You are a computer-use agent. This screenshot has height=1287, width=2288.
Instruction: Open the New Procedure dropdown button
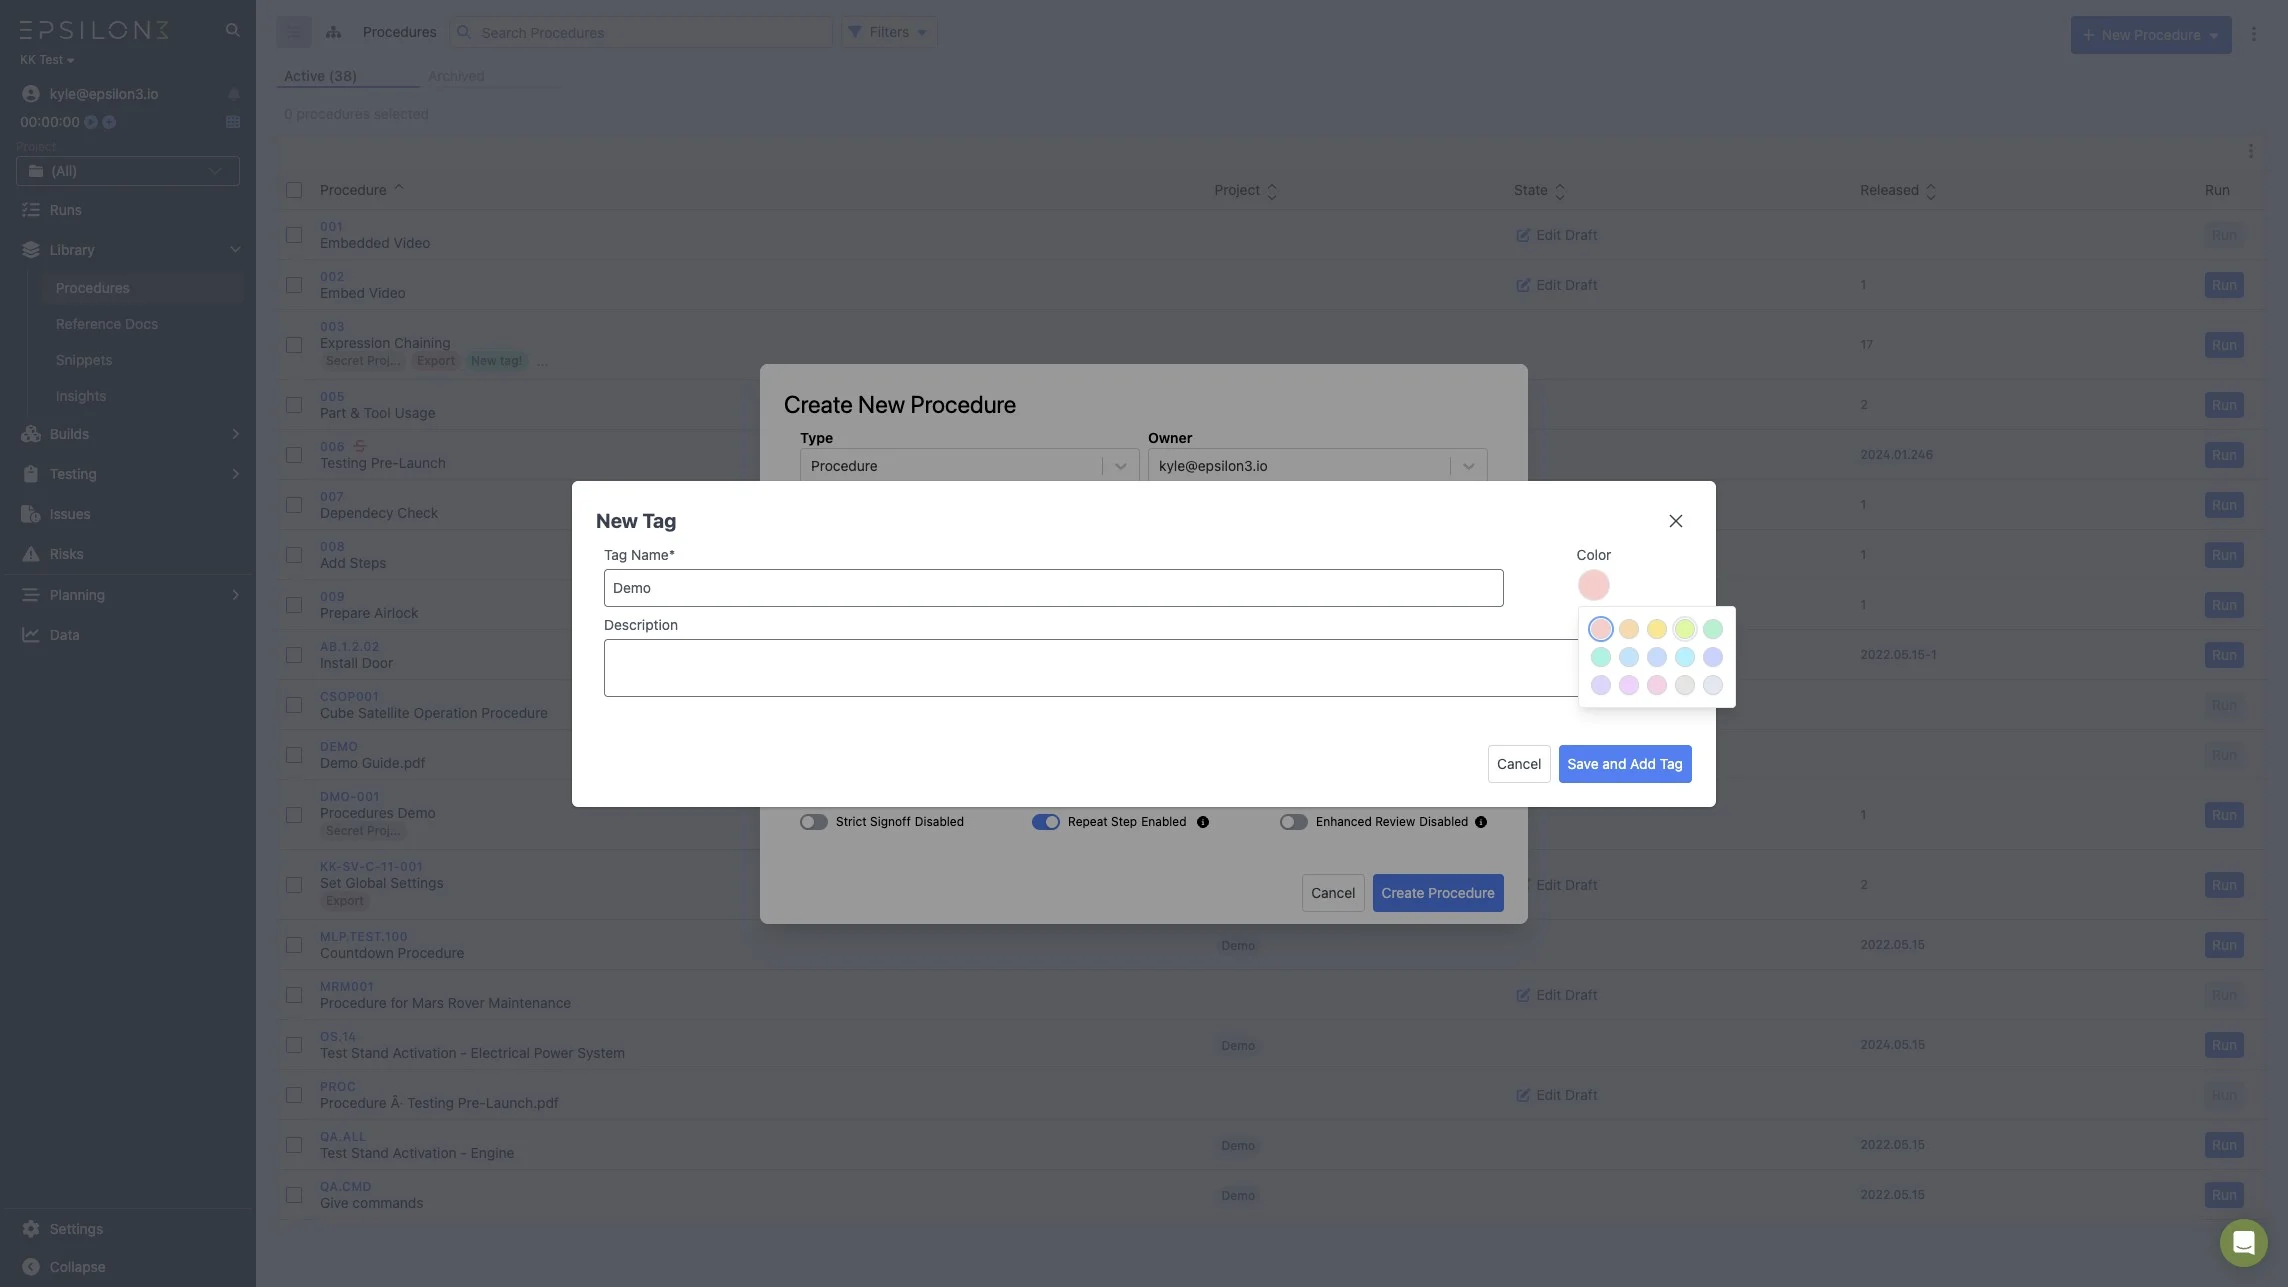(x=2151, y=35)
